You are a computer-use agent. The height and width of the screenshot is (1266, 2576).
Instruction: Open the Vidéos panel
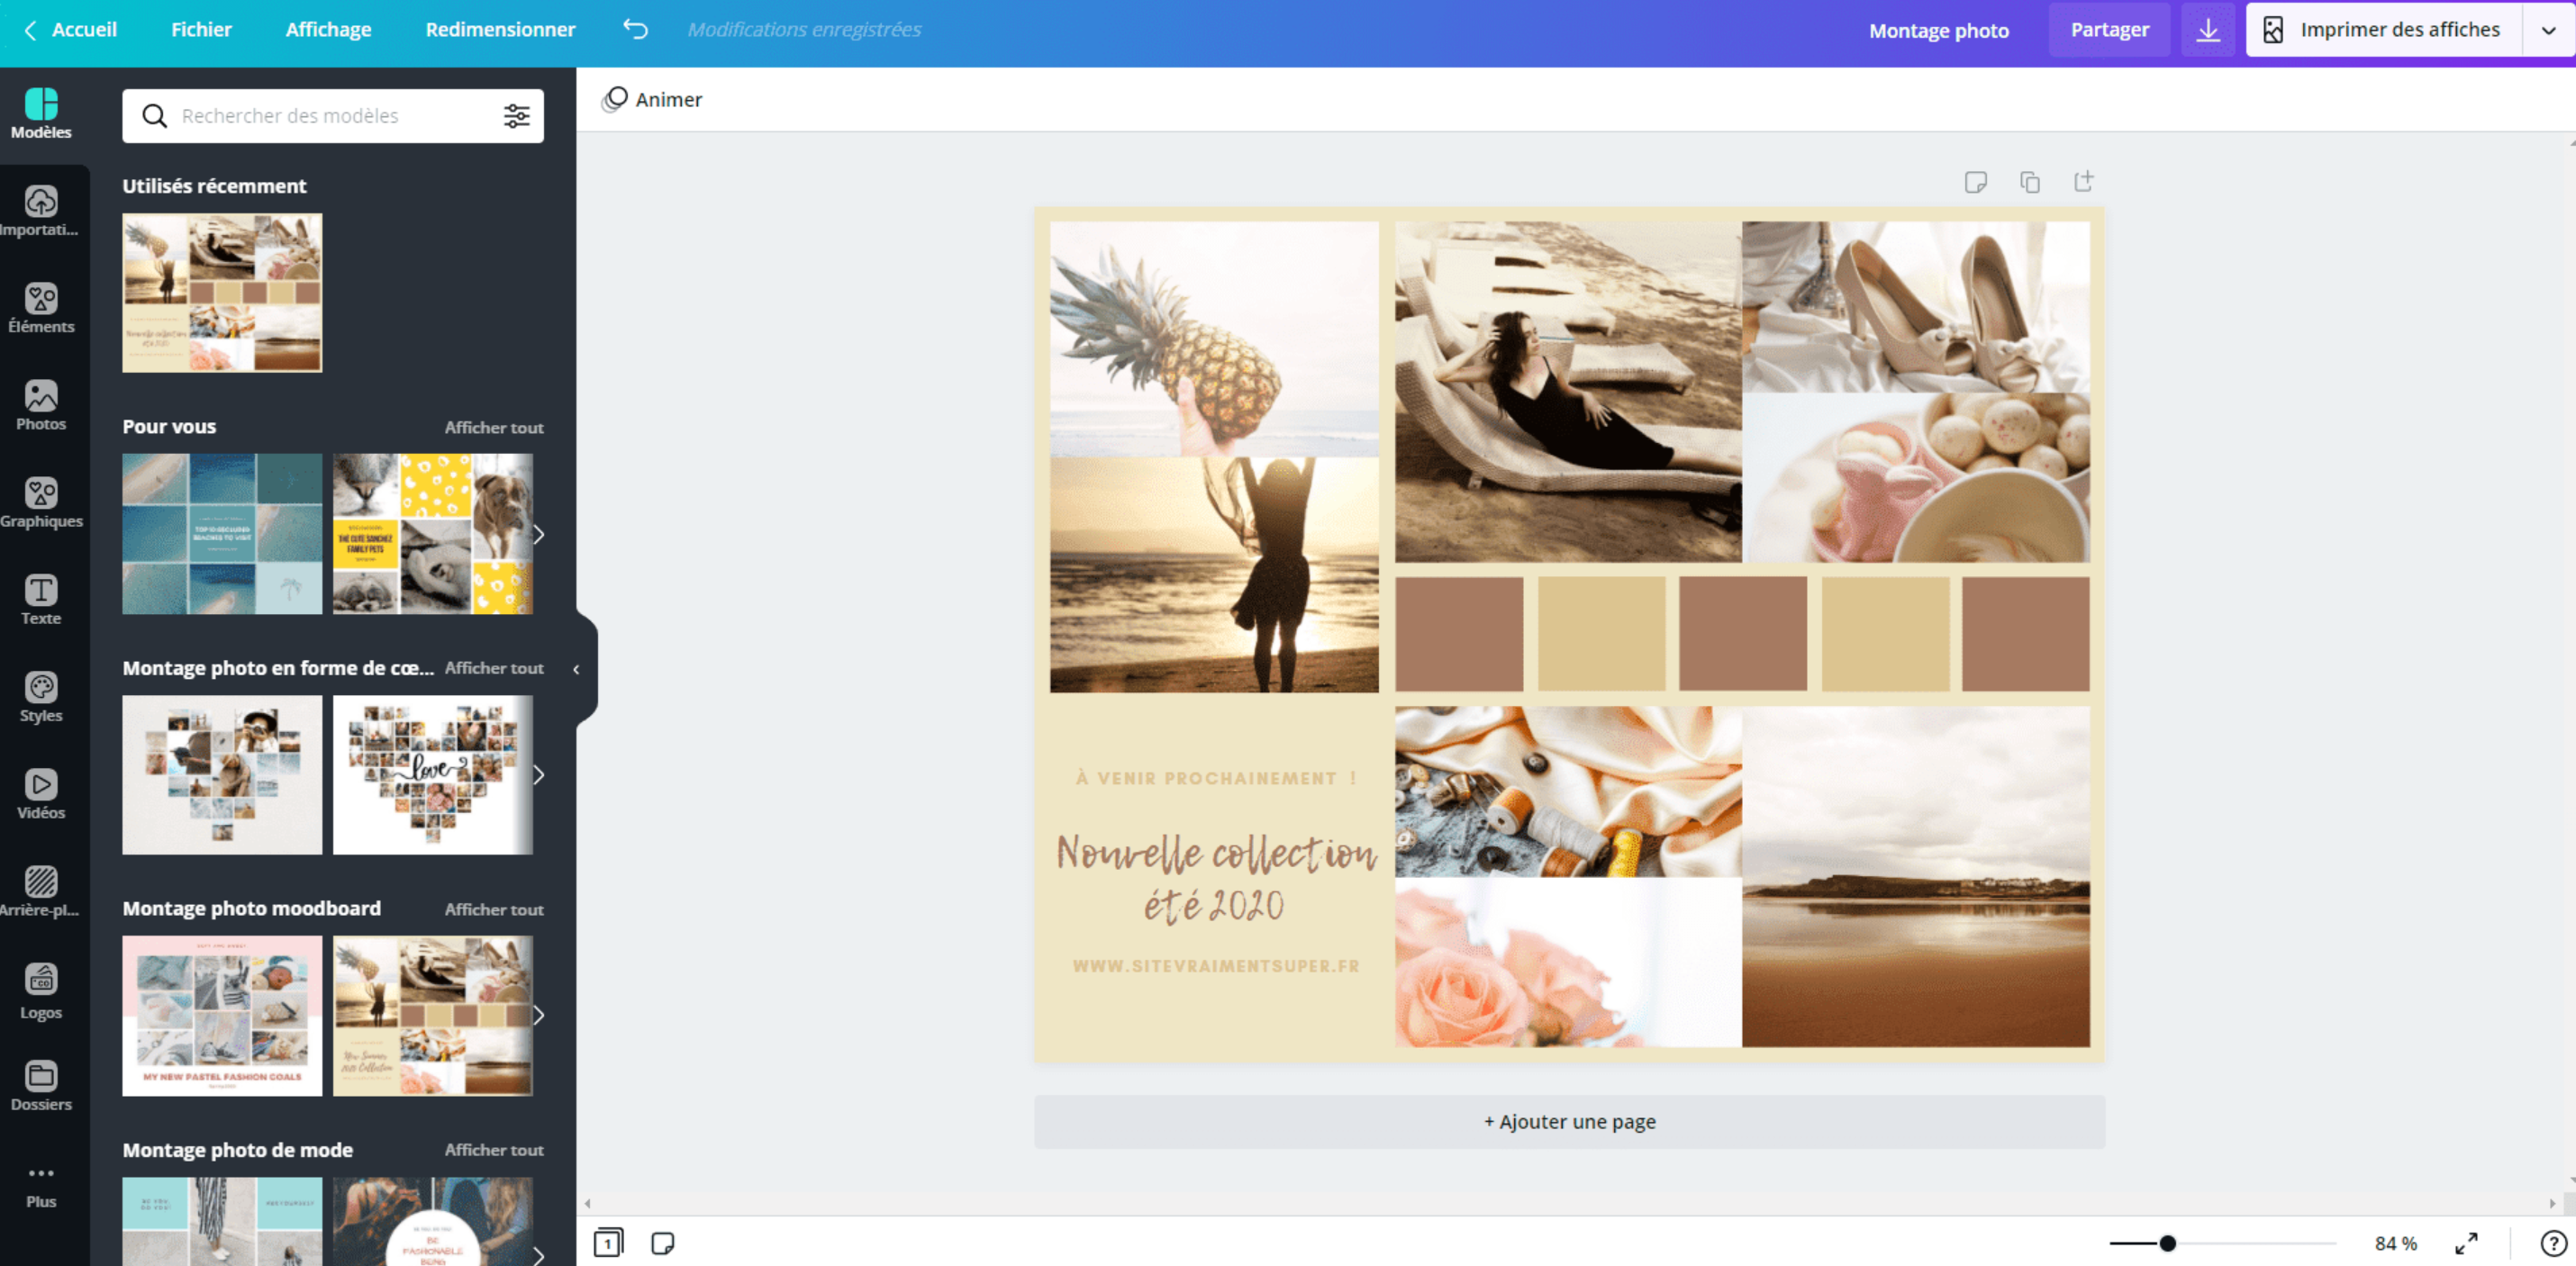[x=41, y=792]
